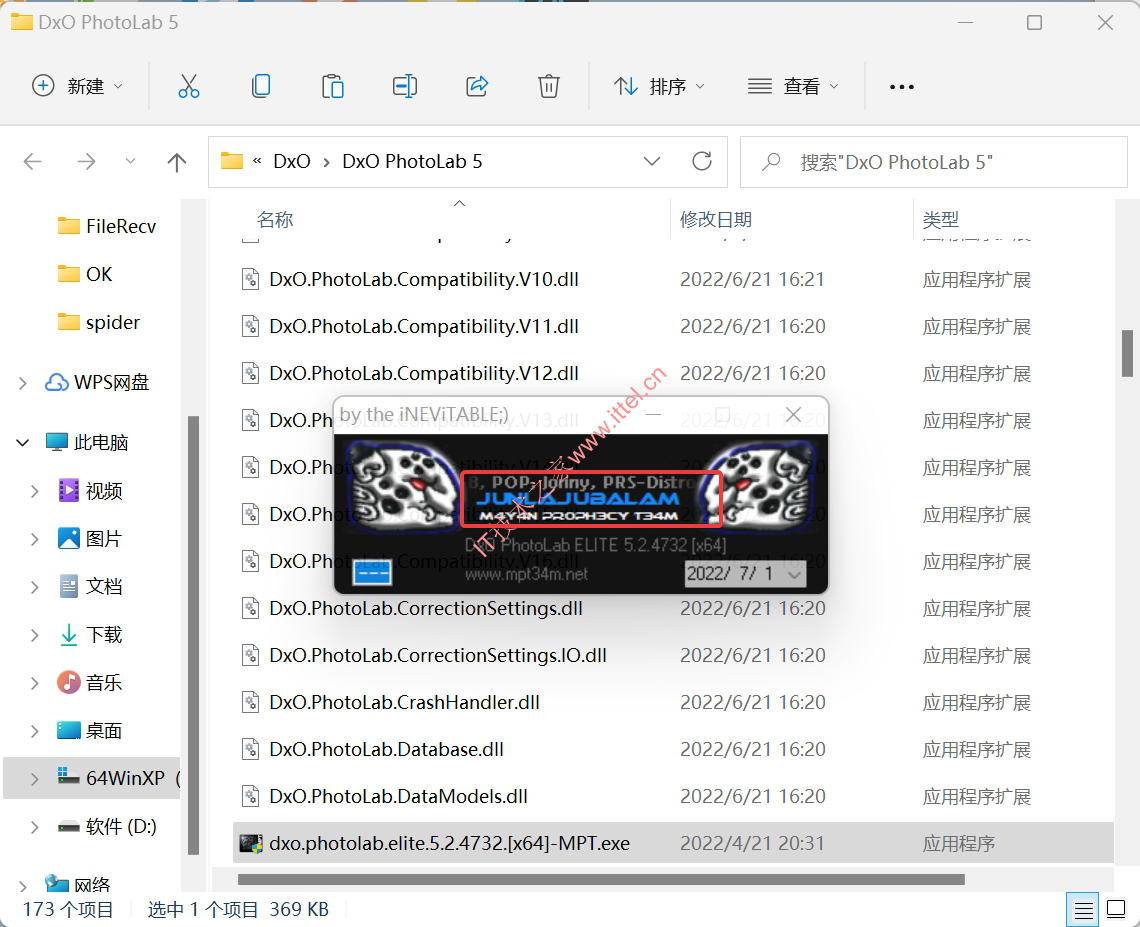This screenshot has width=1140, height=927.
Task: Close the iNEViTABLE patcher window
Action: (793, 414)
